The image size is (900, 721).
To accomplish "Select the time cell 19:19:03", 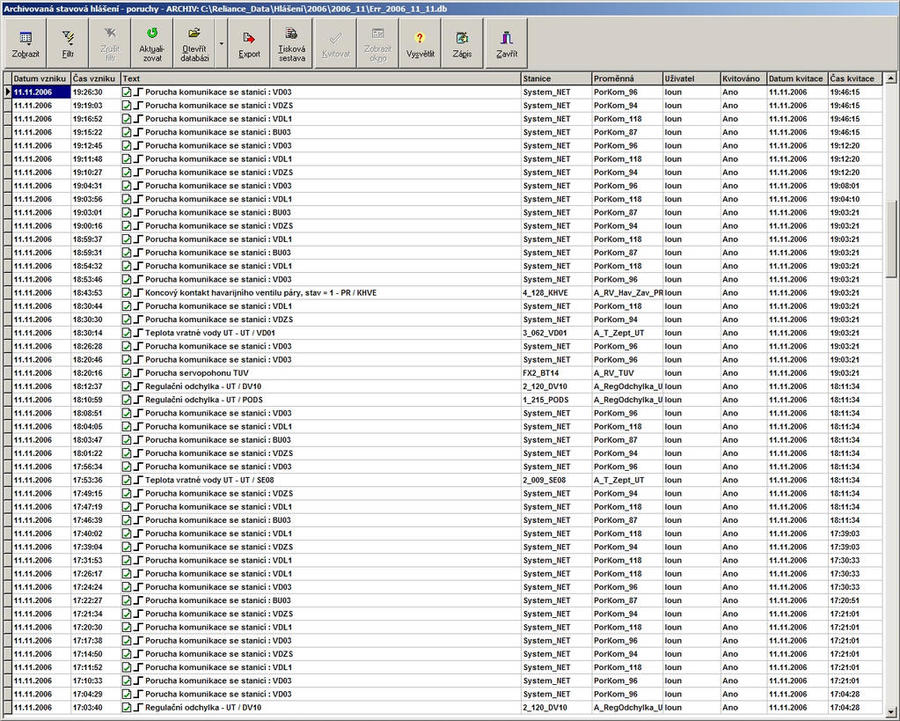I will click(95, 106).
